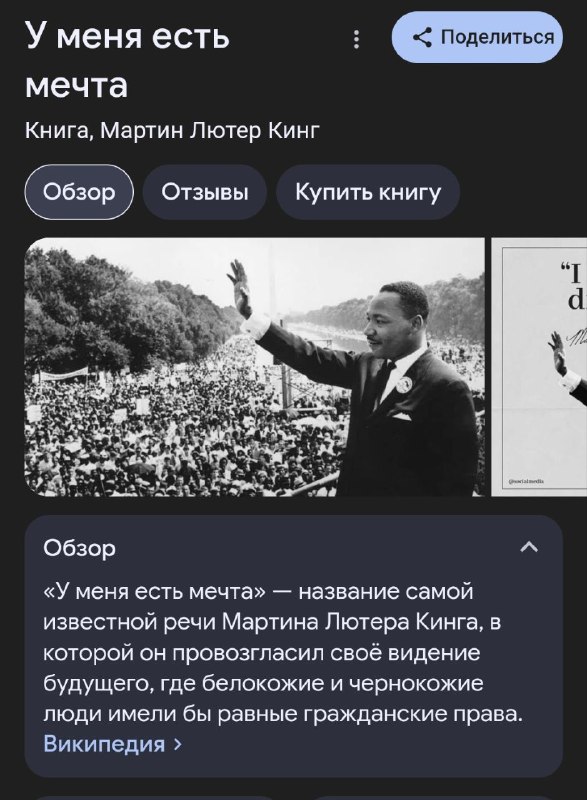Open the Википедия source link
This screenshot has height=800, width=587.
[x=104, y=743]
